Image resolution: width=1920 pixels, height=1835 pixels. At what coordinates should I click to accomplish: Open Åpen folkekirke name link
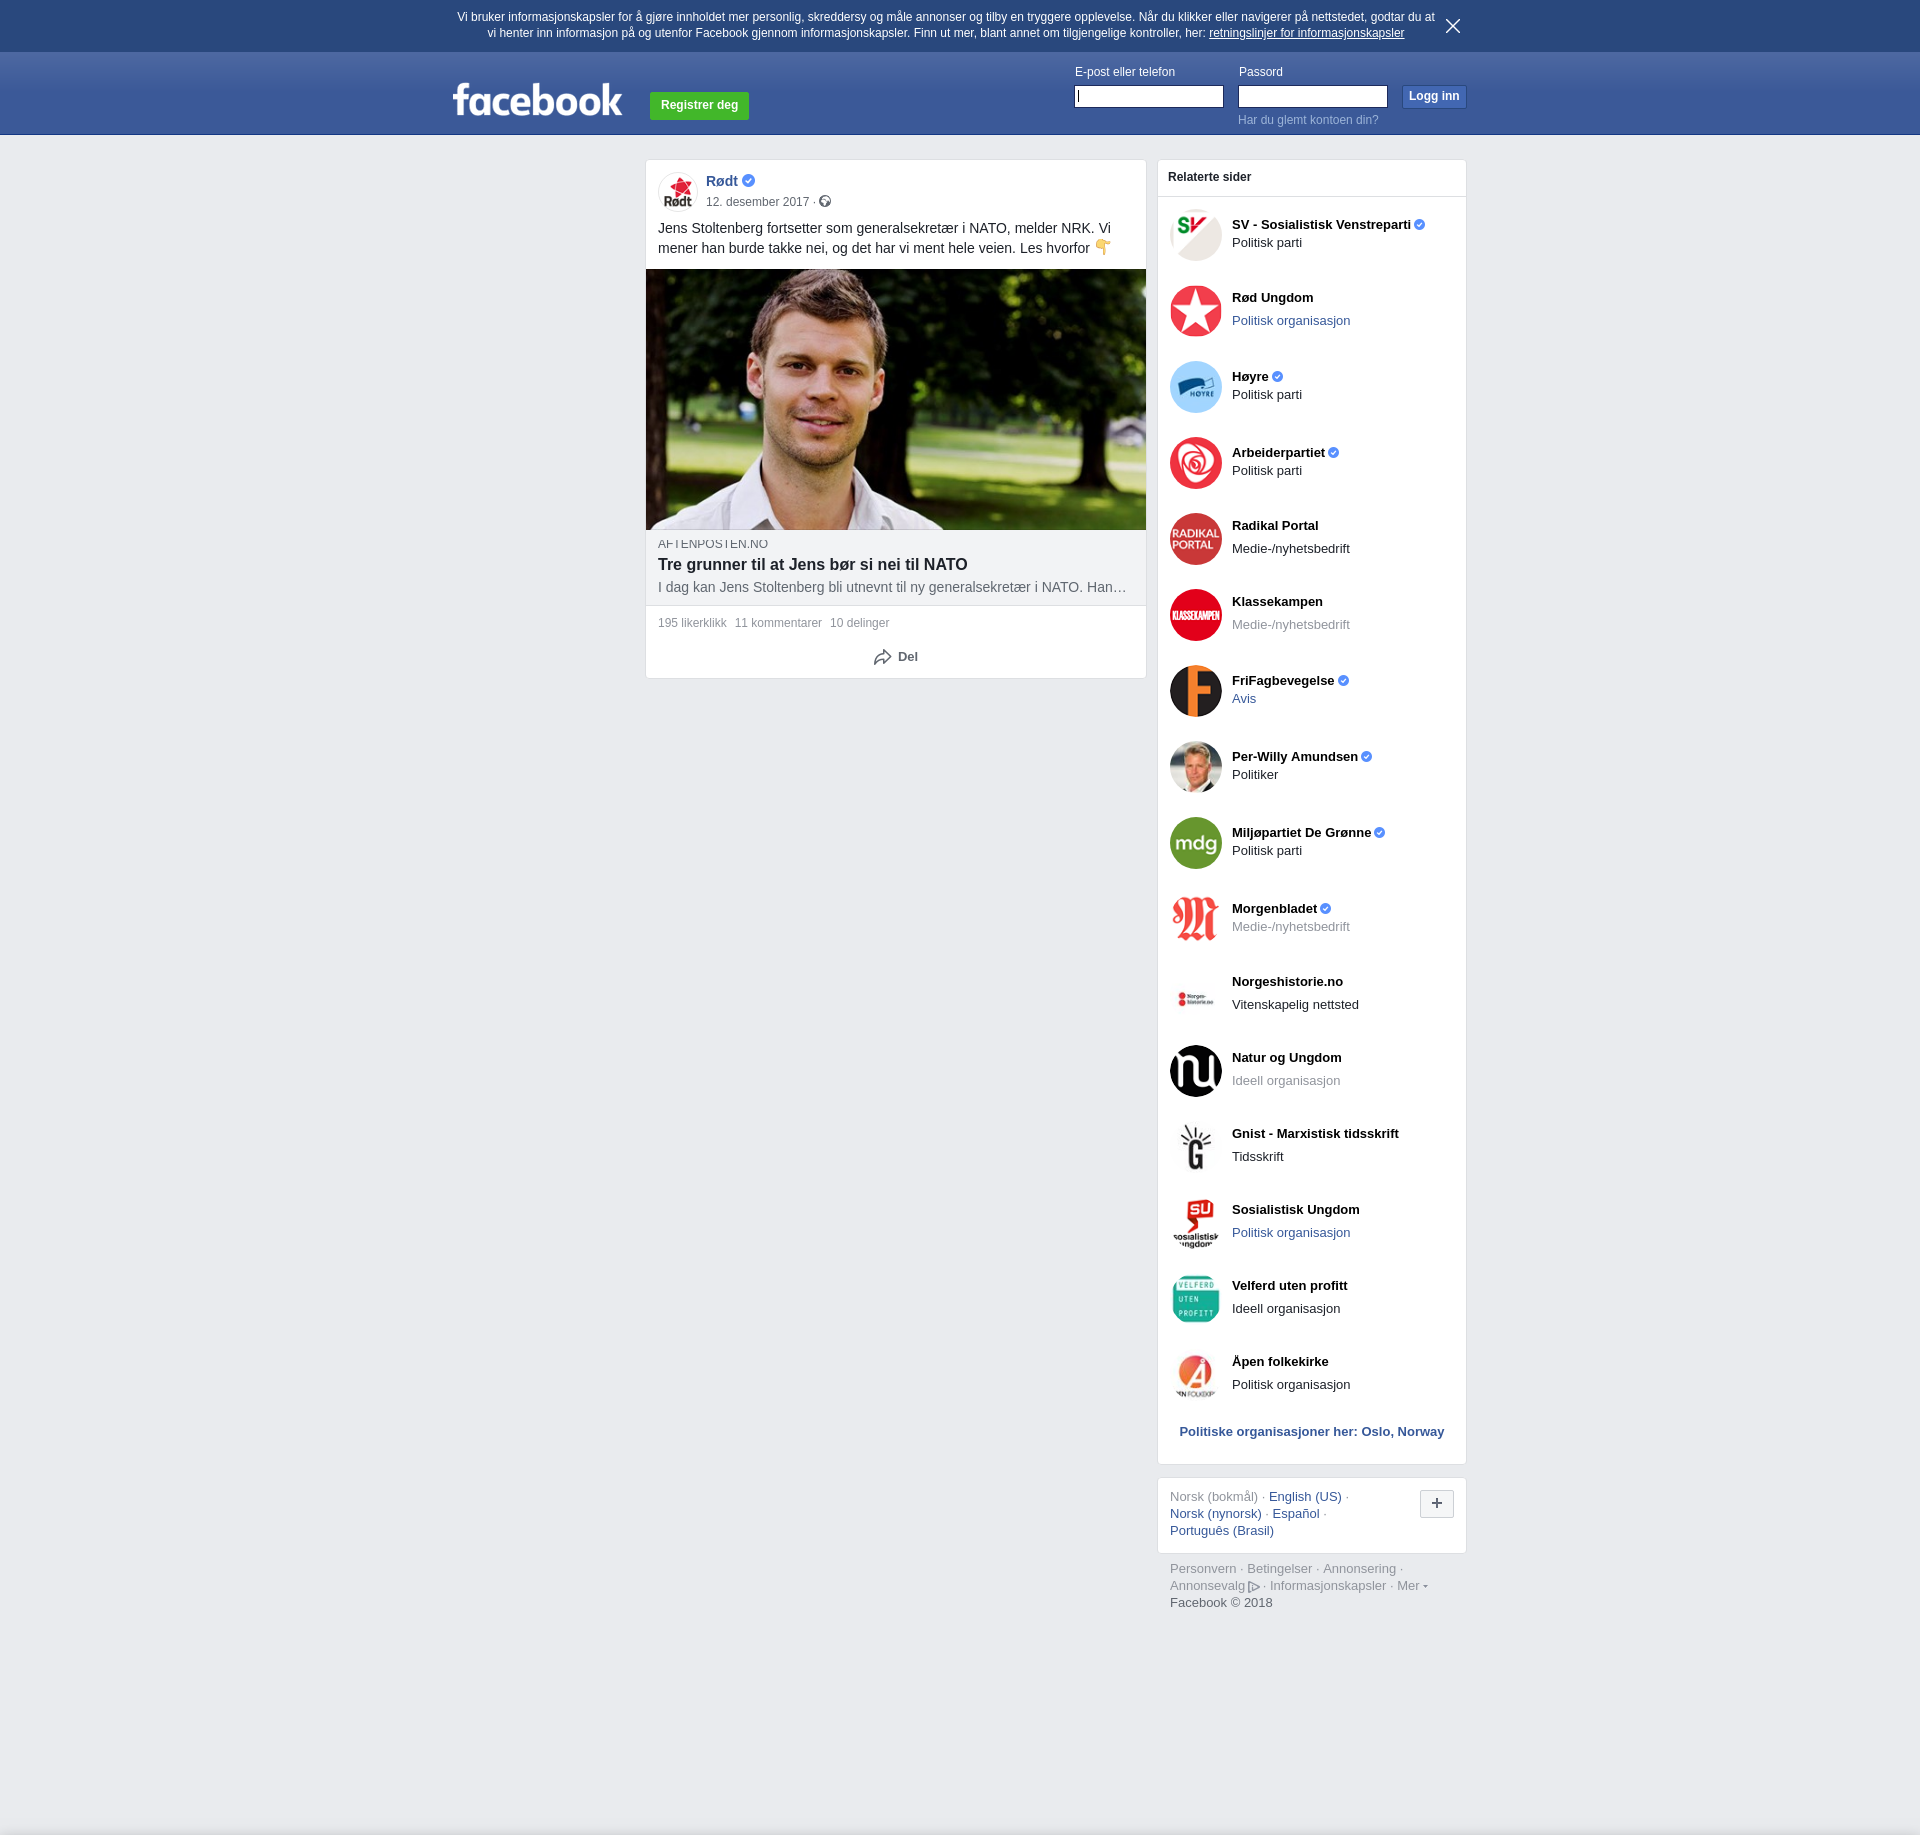point(1280,1362)
